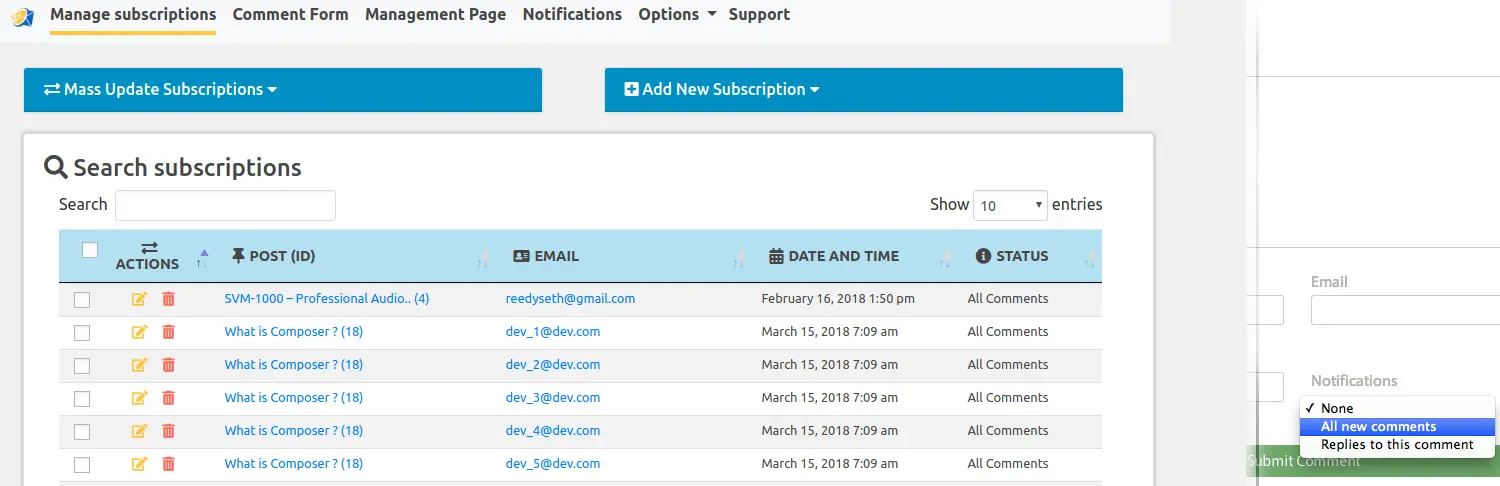Choose 'Replies to this comment' notification option

coord(1396,445)
